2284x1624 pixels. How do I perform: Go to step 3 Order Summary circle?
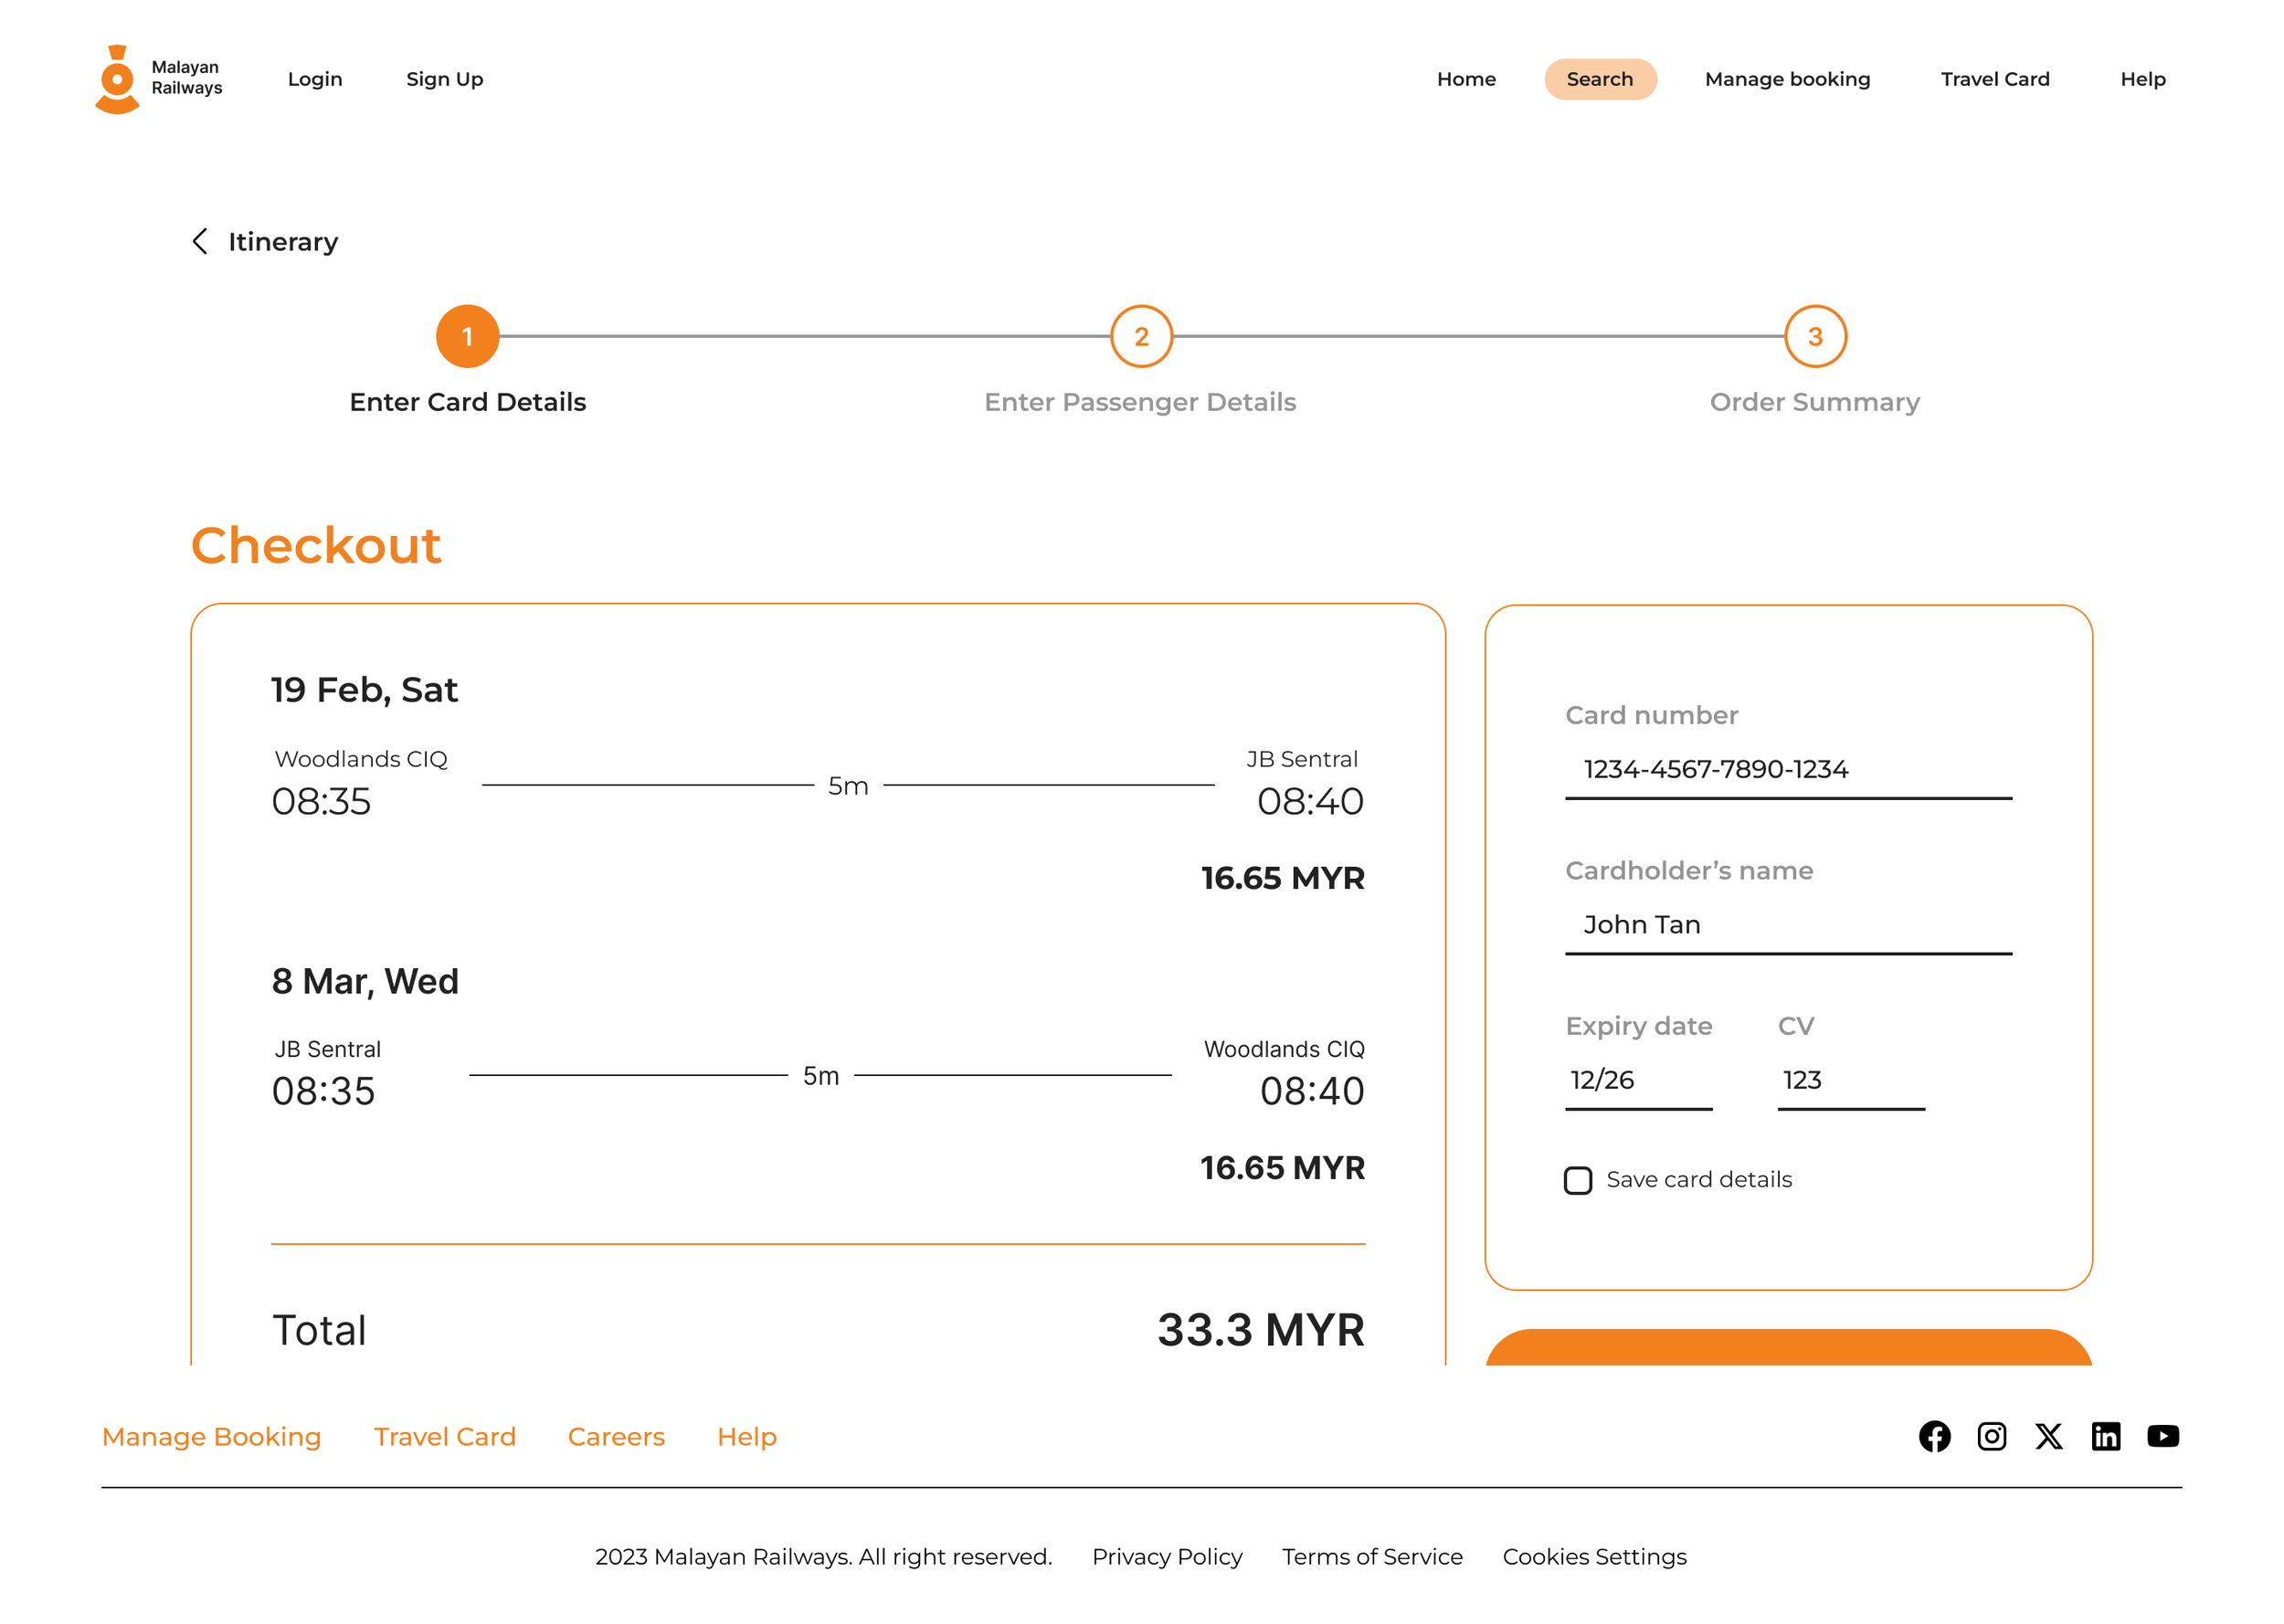[x=1814, y=336]
